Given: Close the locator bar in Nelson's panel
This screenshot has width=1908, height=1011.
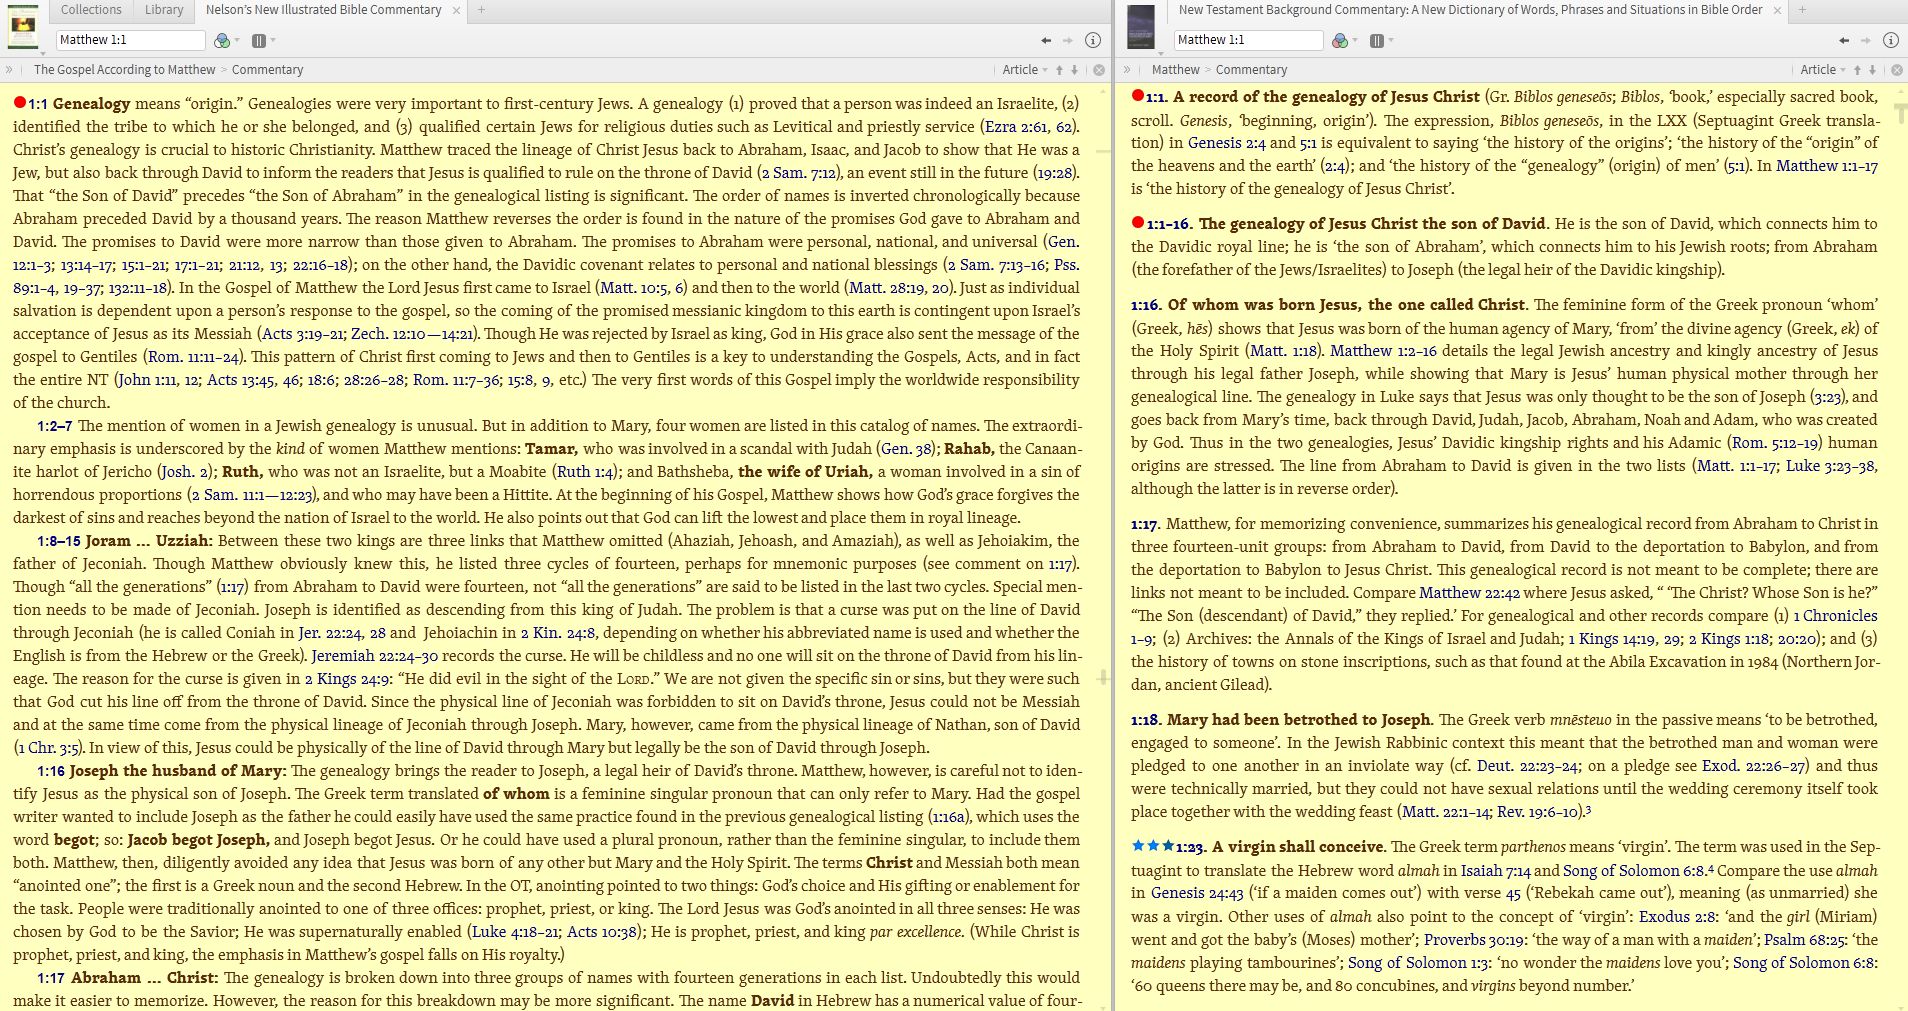Looking at the screenshot, I should point(1099,70).
